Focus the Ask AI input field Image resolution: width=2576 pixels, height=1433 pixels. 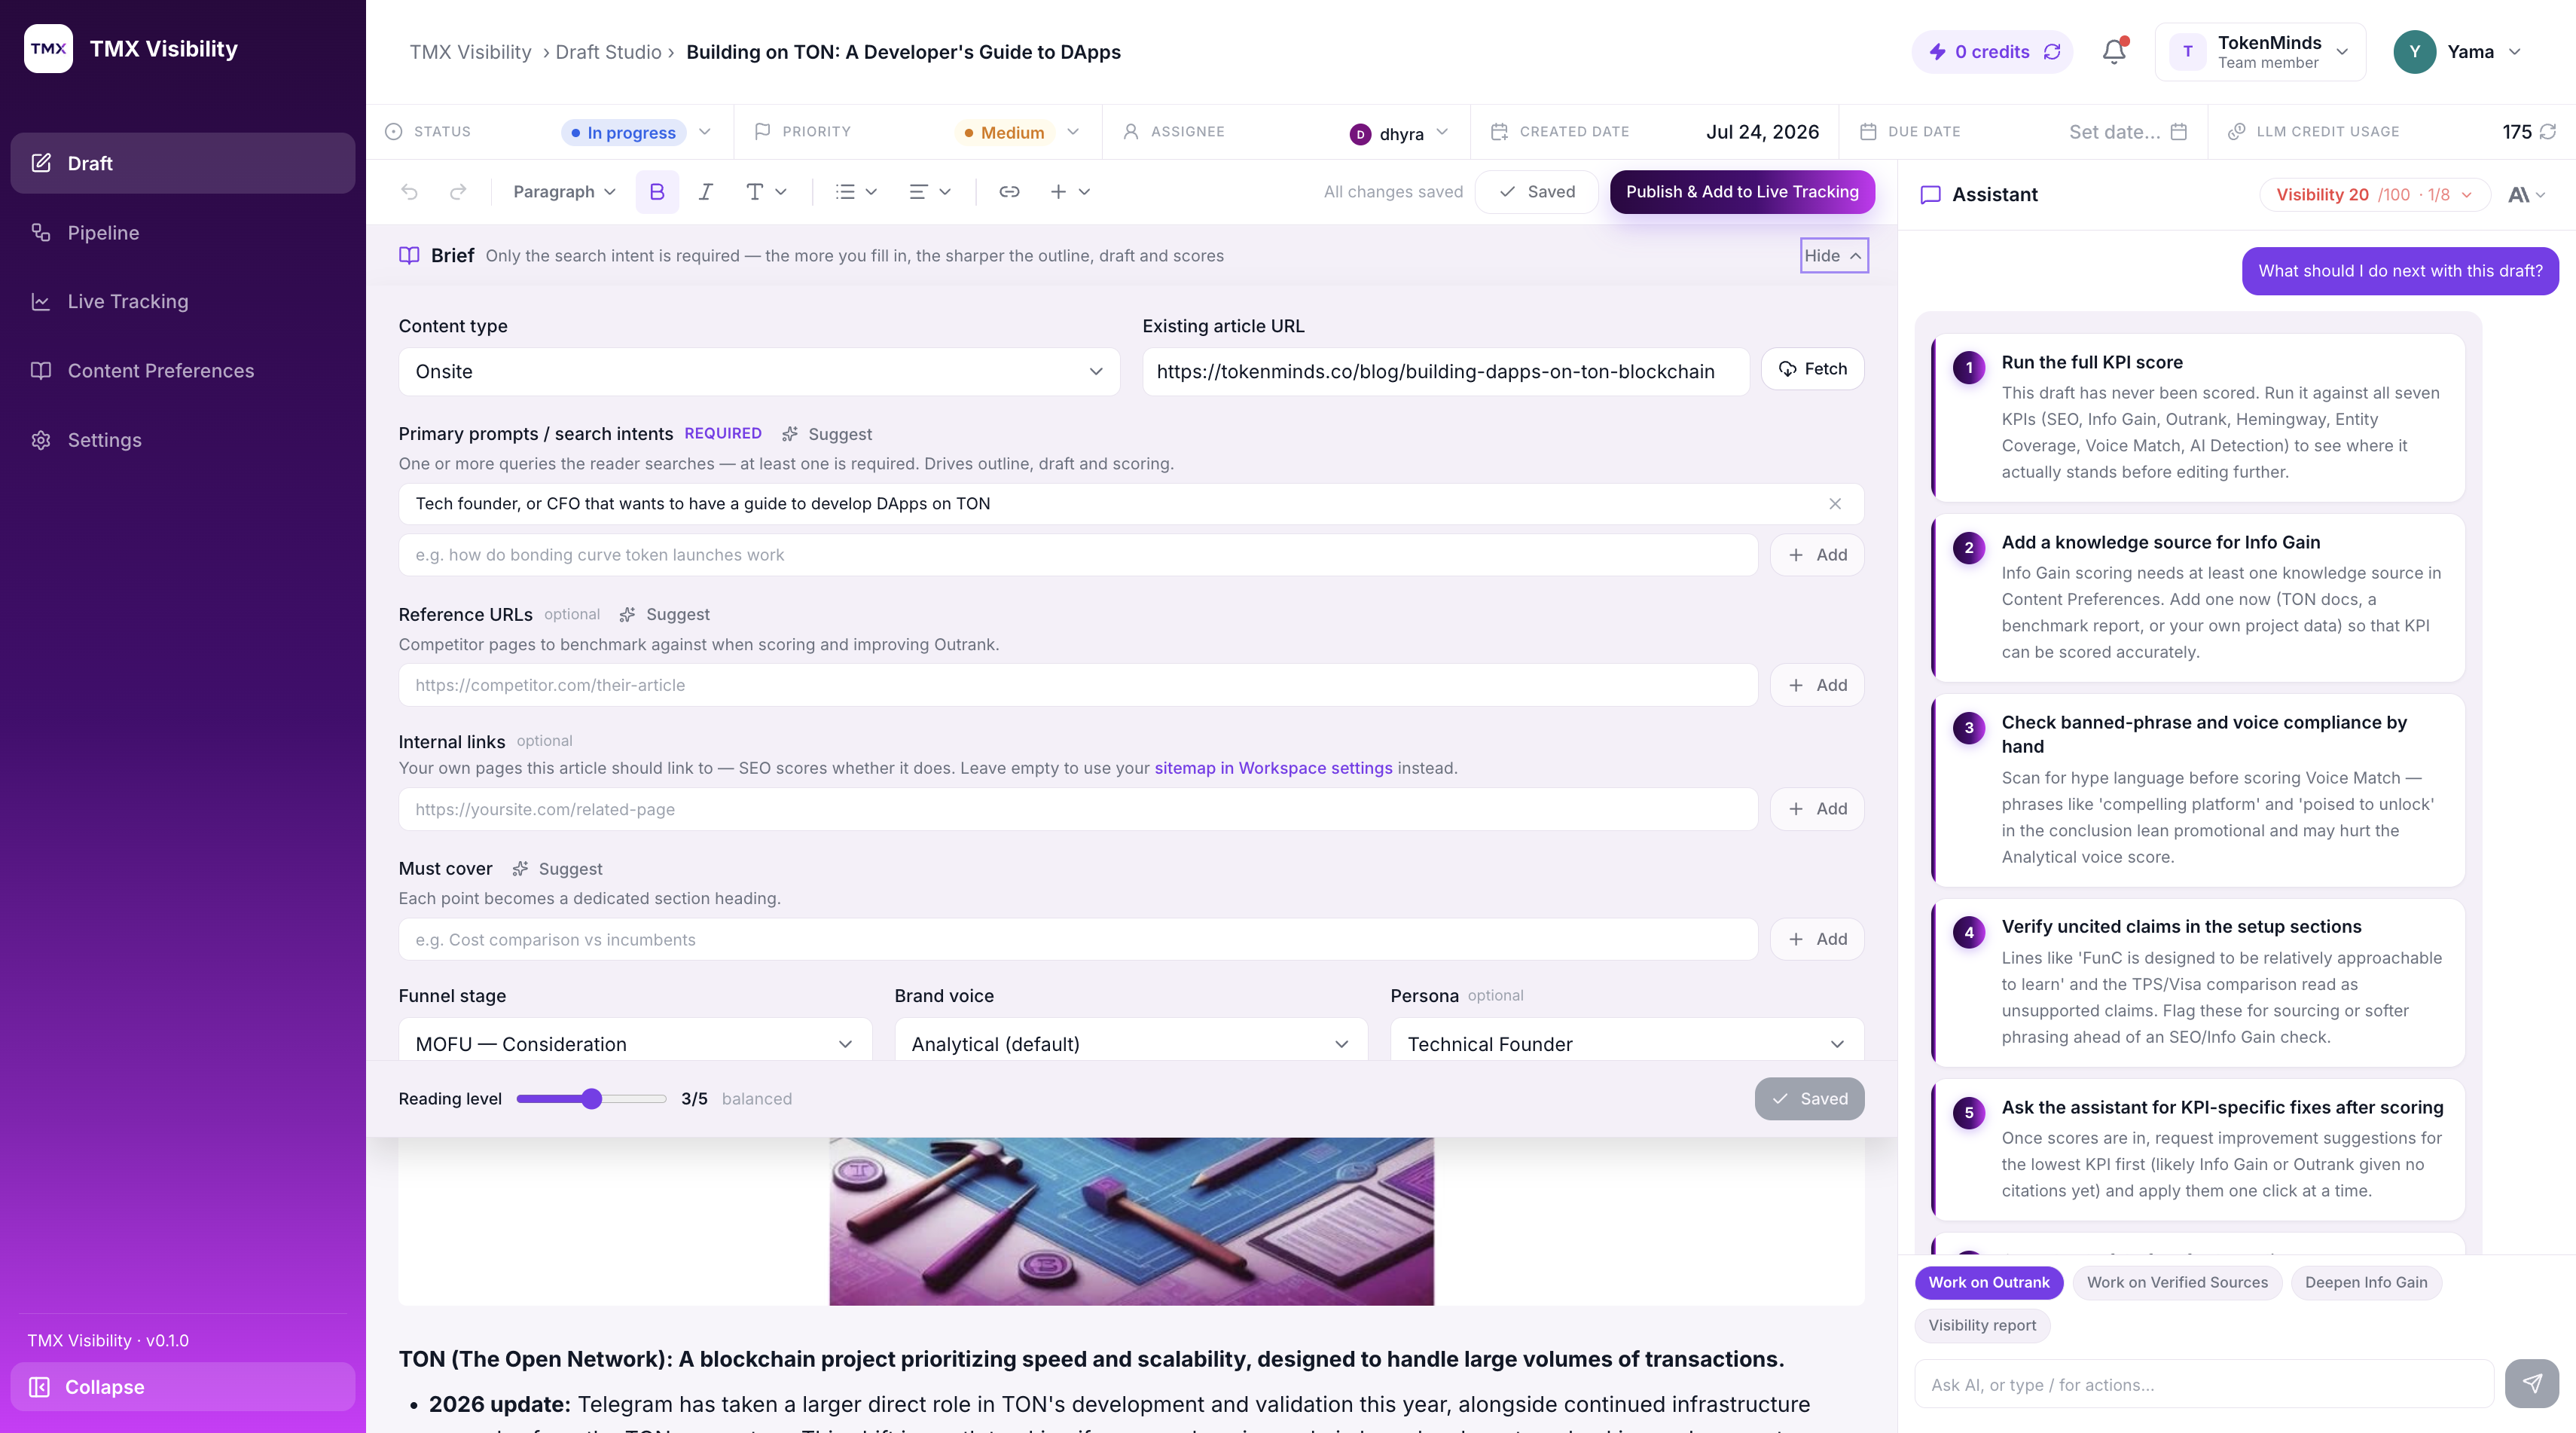[x=2204, y=1385]
